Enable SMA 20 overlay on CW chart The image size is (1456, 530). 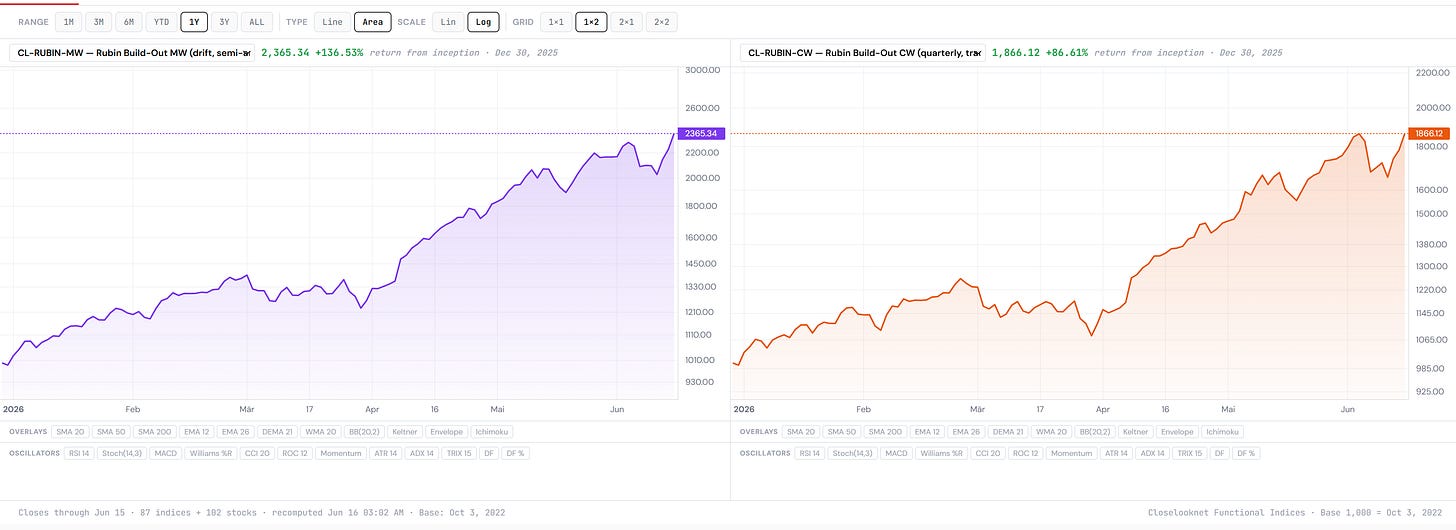801,432
